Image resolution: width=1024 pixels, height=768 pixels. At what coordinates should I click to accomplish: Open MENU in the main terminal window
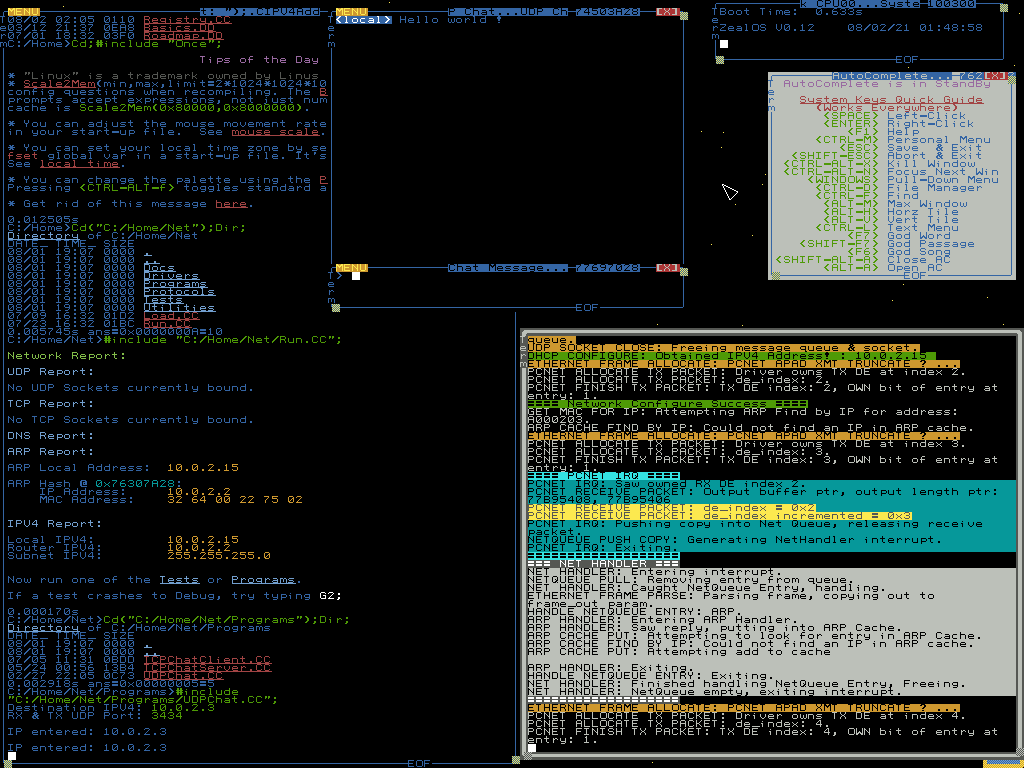point(24,12)
